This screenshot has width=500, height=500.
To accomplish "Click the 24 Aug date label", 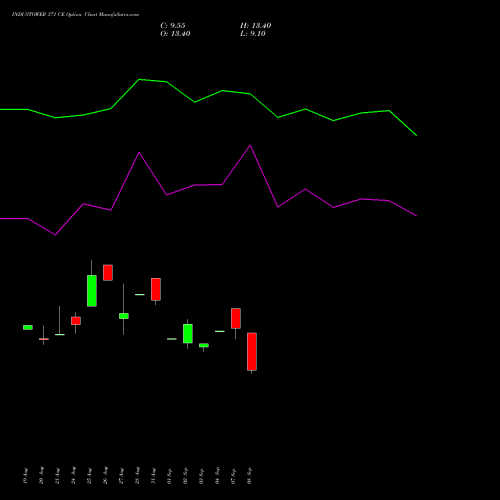I will (74, 476).
